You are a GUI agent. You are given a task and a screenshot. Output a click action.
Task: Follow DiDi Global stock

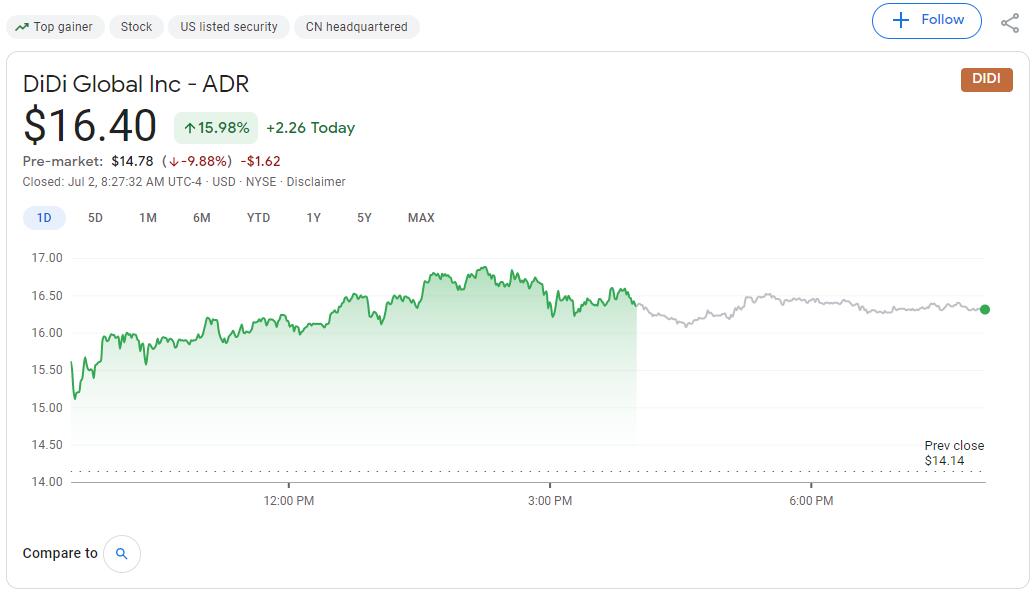[x=926, y=20]
